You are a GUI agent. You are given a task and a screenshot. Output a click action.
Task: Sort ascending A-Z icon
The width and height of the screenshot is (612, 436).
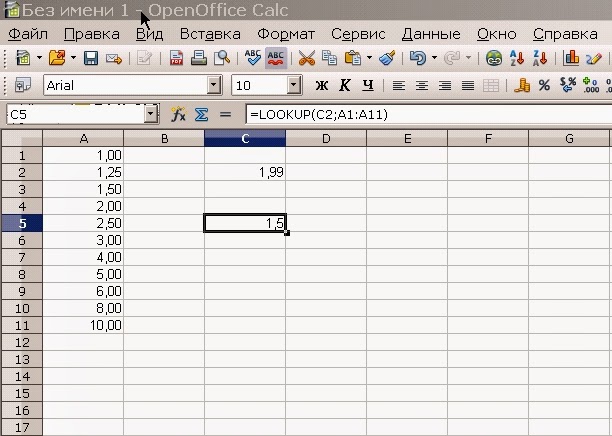click(517, 58)
